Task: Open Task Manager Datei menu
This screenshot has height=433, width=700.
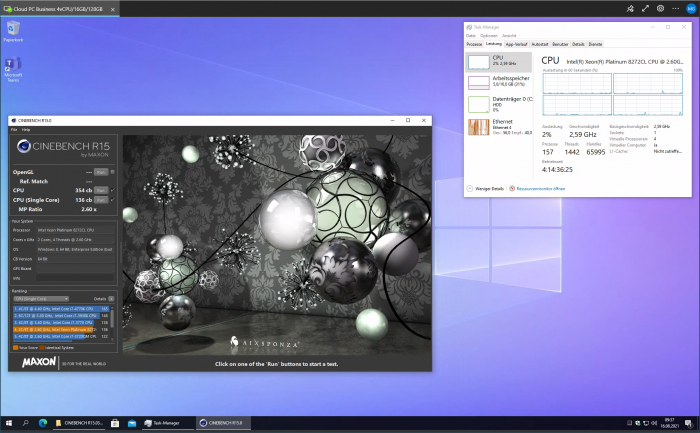Action: 471,36
